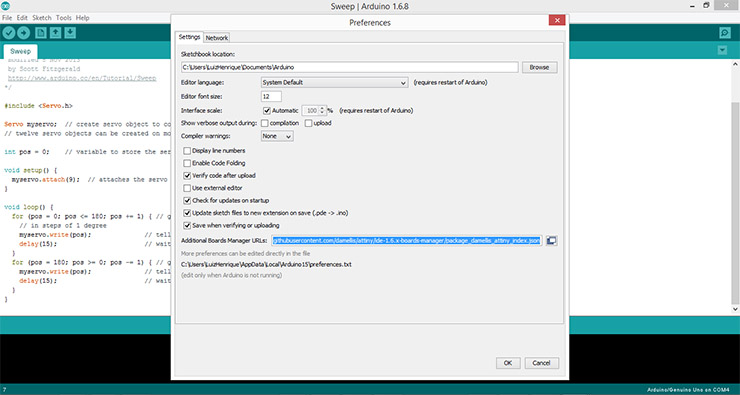Enable Display line numbers

tap(187, 151)
